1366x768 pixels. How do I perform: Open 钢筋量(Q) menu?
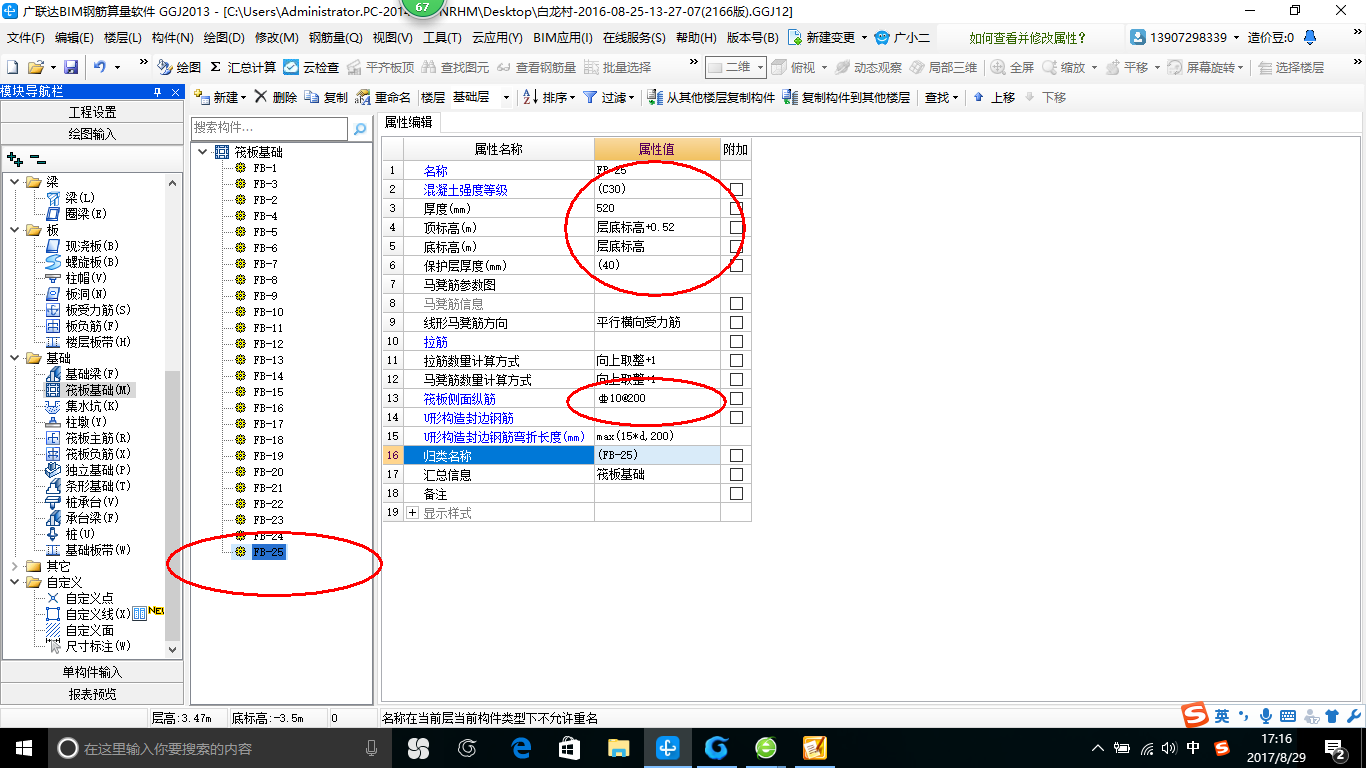(335, 38)
